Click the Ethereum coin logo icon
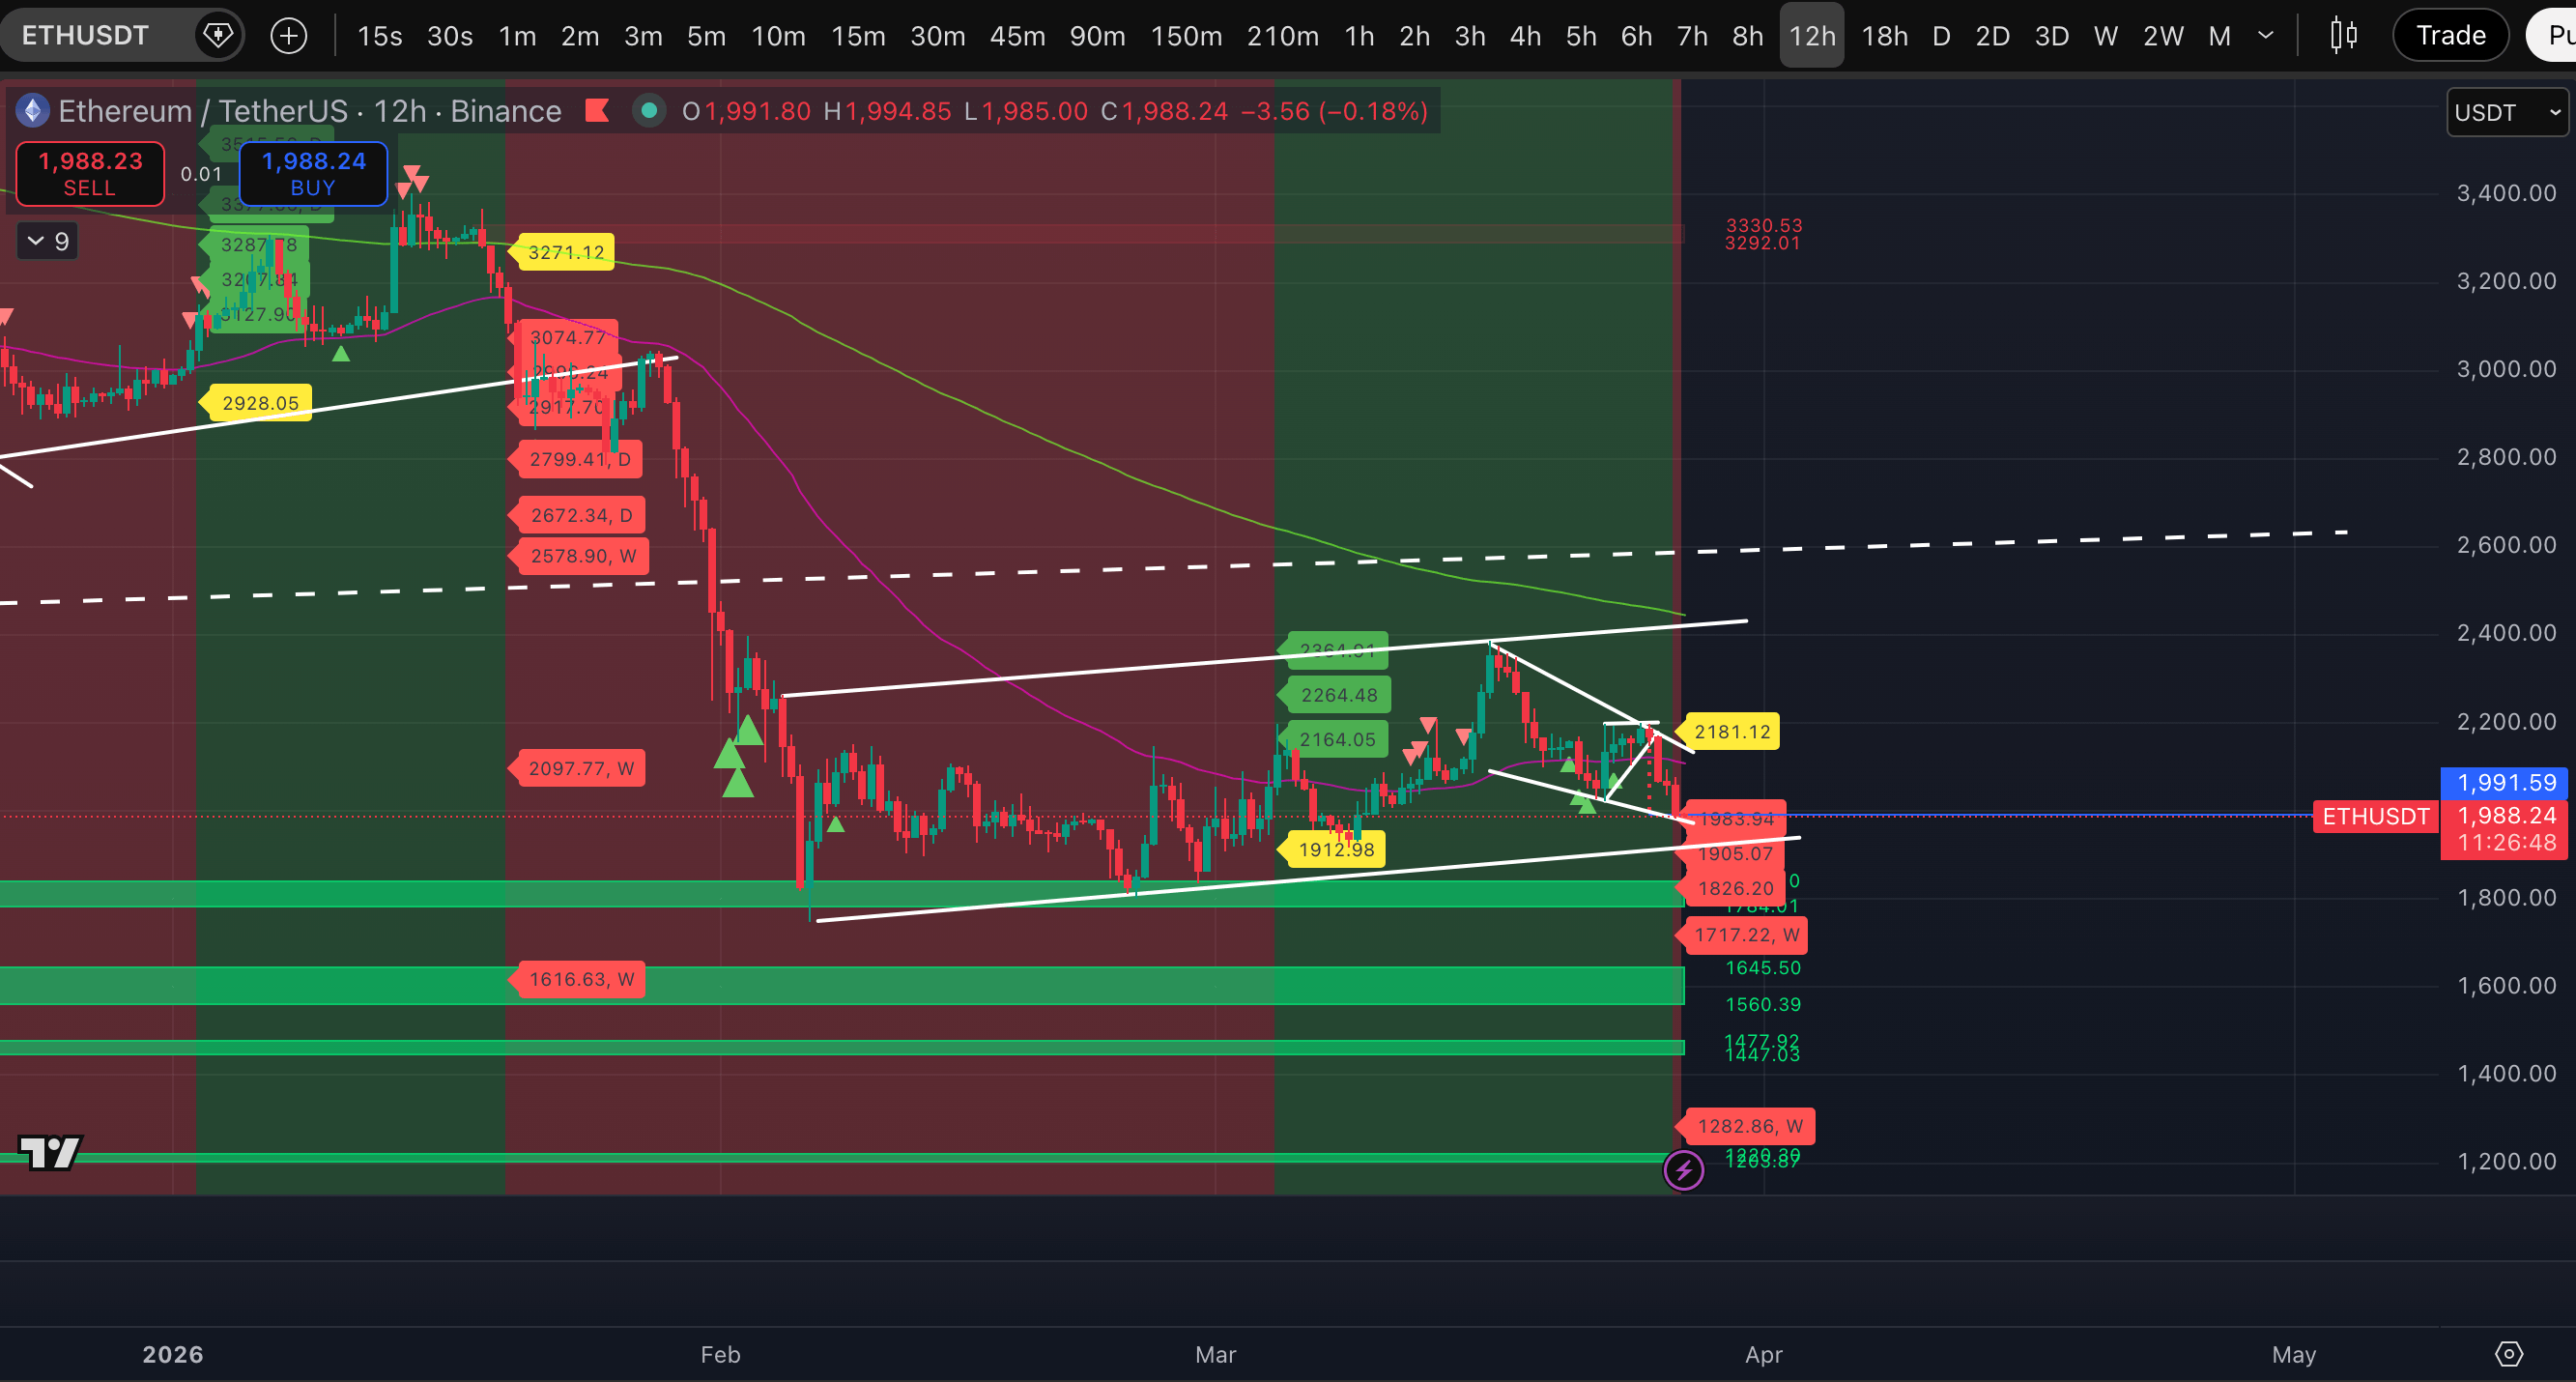Viewport: 2576px width, 1382px height. tap(33, 110)
